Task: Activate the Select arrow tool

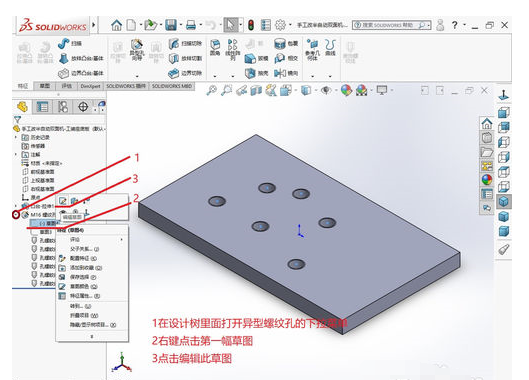Action: [231, 25]
